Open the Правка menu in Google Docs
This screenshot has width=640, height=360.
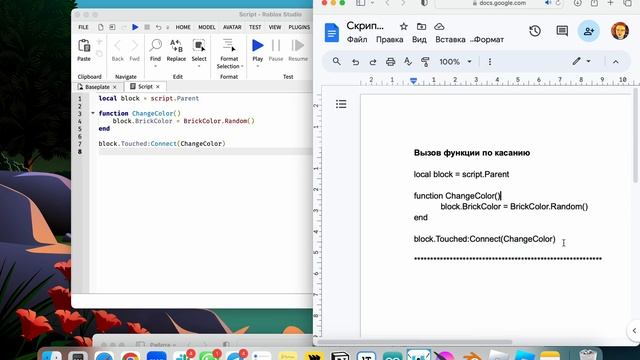(389, 40)
